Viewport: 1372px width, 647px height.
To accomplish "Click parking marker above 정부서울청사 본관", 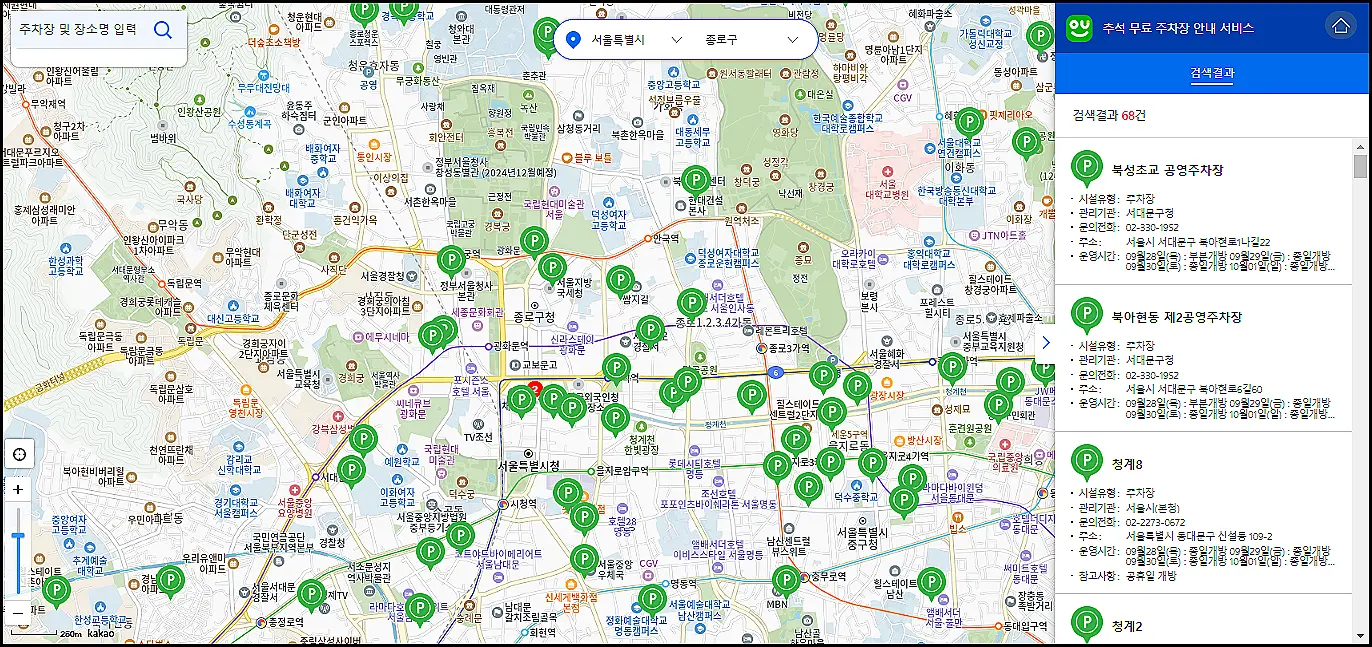I will pos(452,261).
